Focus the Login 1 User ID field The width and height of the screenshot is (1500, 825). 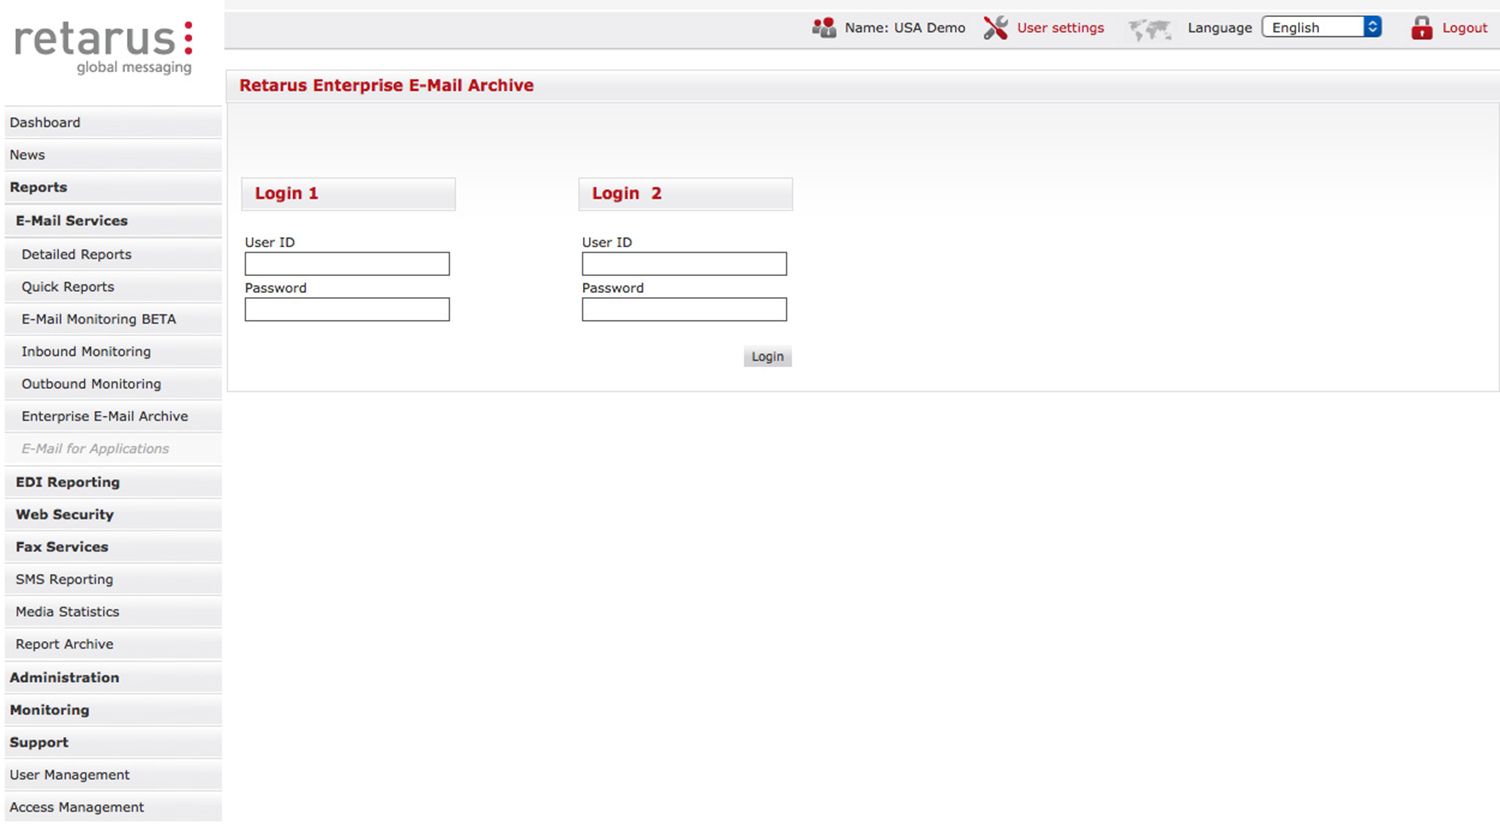(x=347, y=264)
